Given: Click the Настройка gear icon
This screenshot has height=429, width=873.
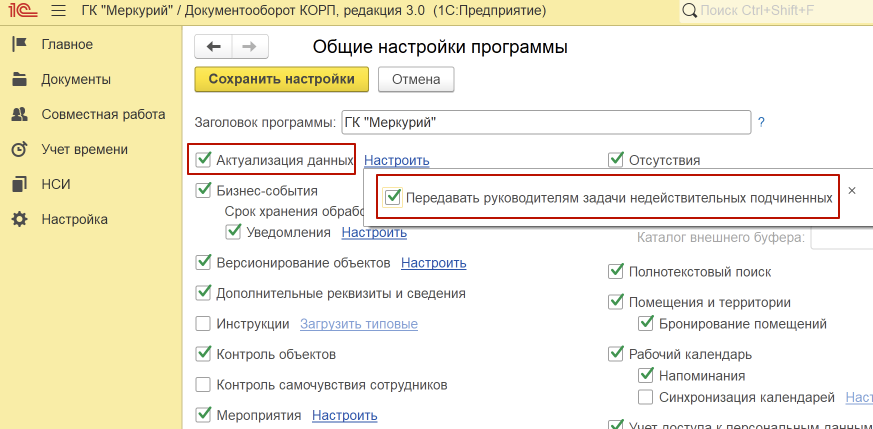Looking at the screenshot, I should (x=18, y=219).
